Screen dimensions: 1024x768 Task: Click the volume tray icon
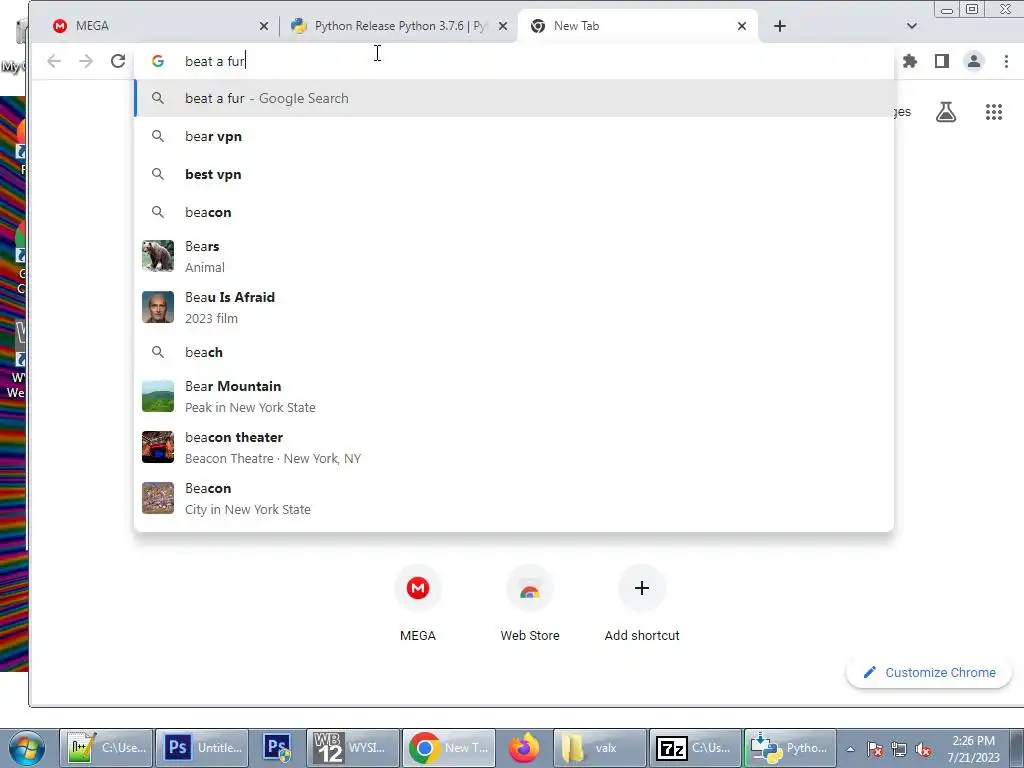923,750
